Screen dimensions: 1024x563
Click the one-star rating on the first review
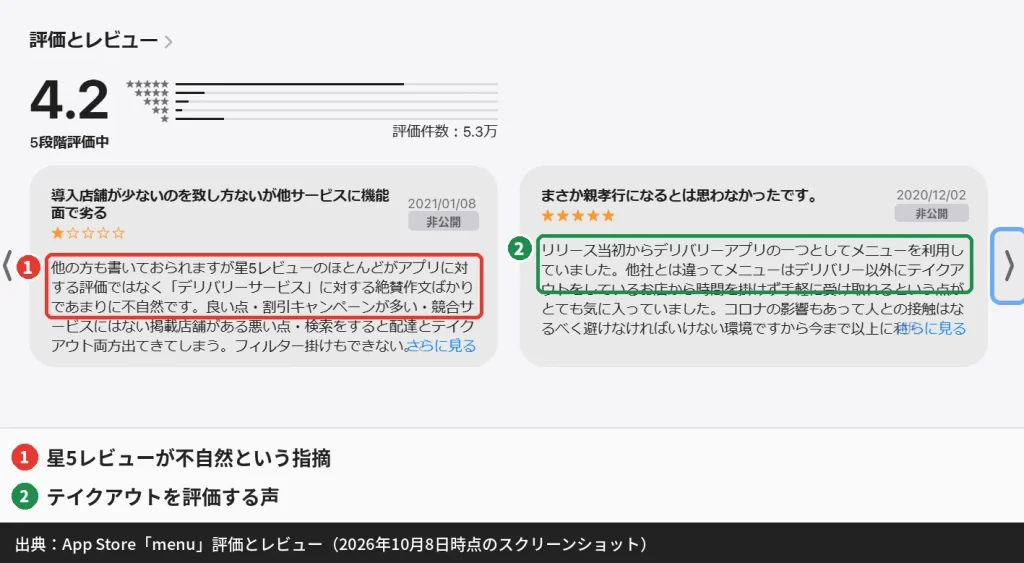[x=88, y=233]
